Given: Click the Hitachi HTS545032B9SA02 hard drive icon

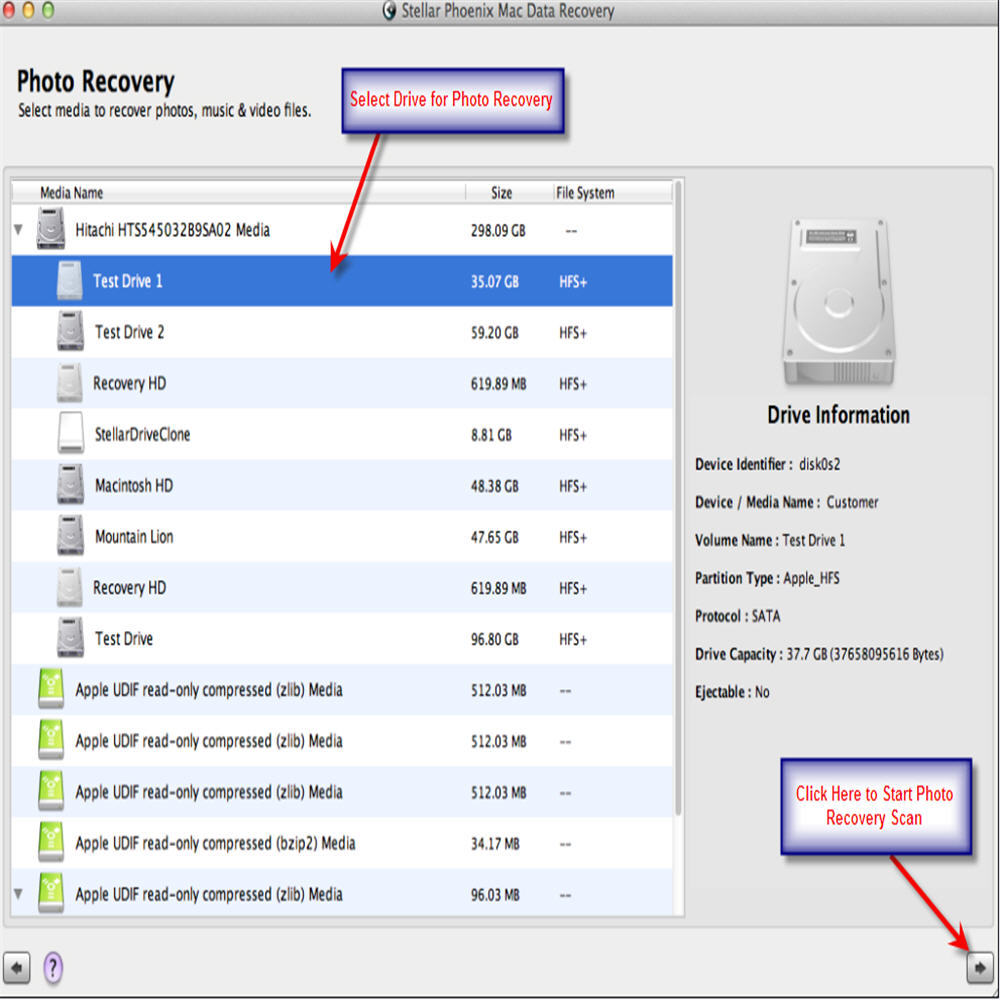Looking at the screenshot, I should pos(50,228).
